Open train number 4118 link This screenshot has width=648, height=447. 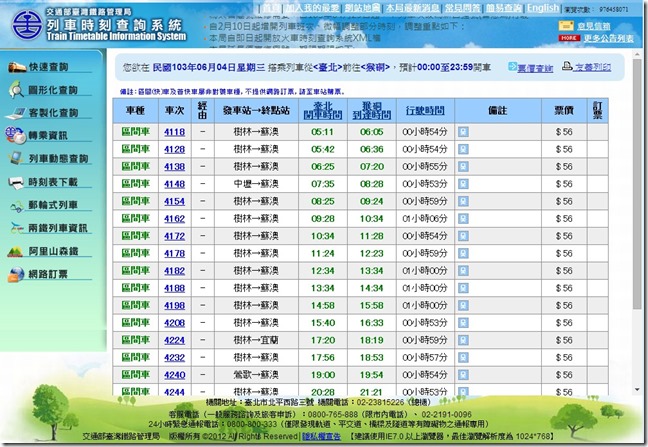click(x=174, y=132)
